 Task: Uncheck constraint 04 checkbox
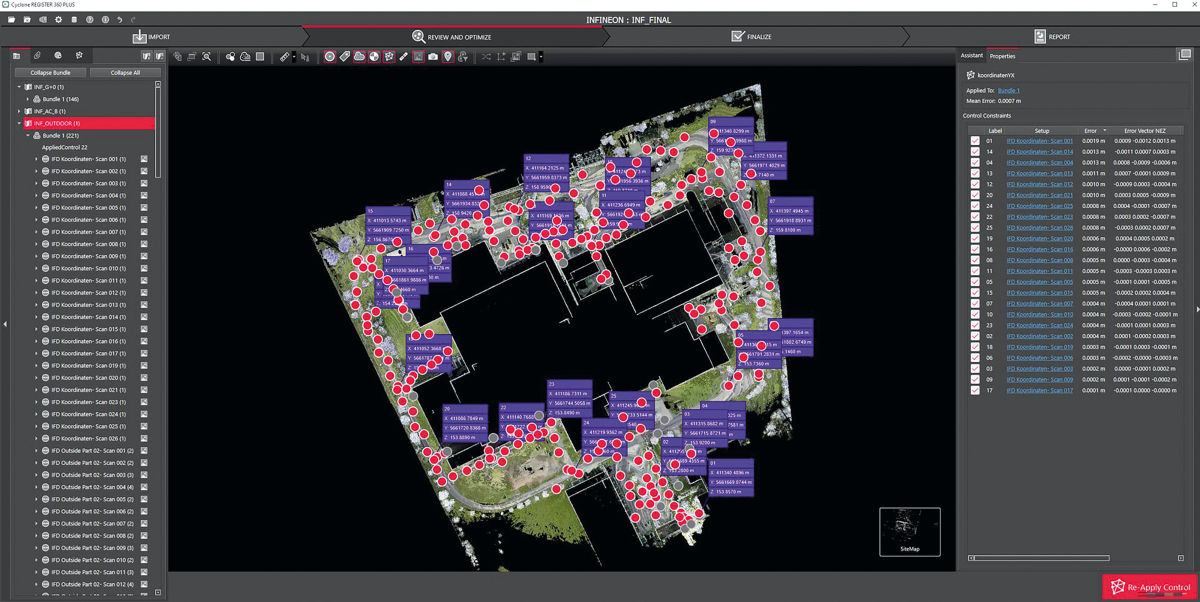click(x=975, y=163)
